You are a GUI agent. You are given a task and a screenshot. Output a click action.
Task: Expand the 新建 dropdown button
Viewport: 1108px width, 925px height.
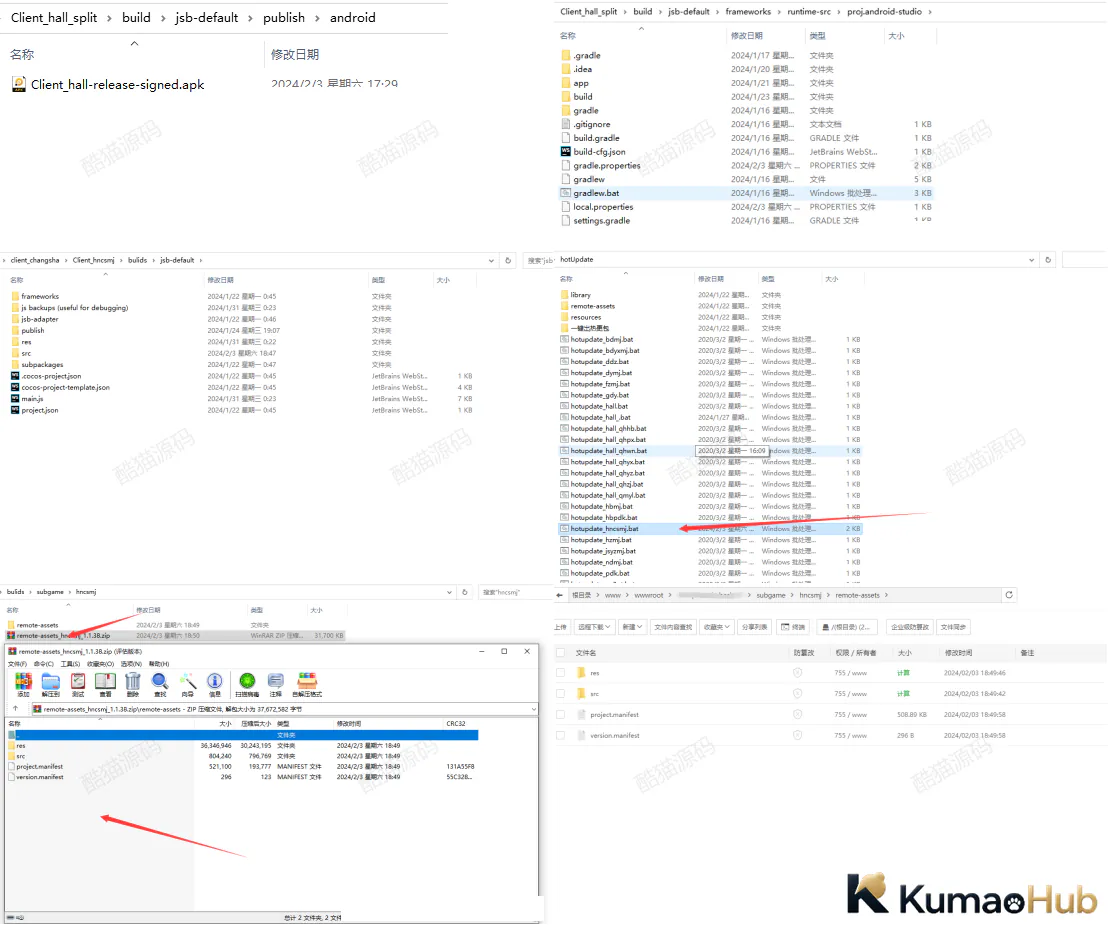click(631, 627)
